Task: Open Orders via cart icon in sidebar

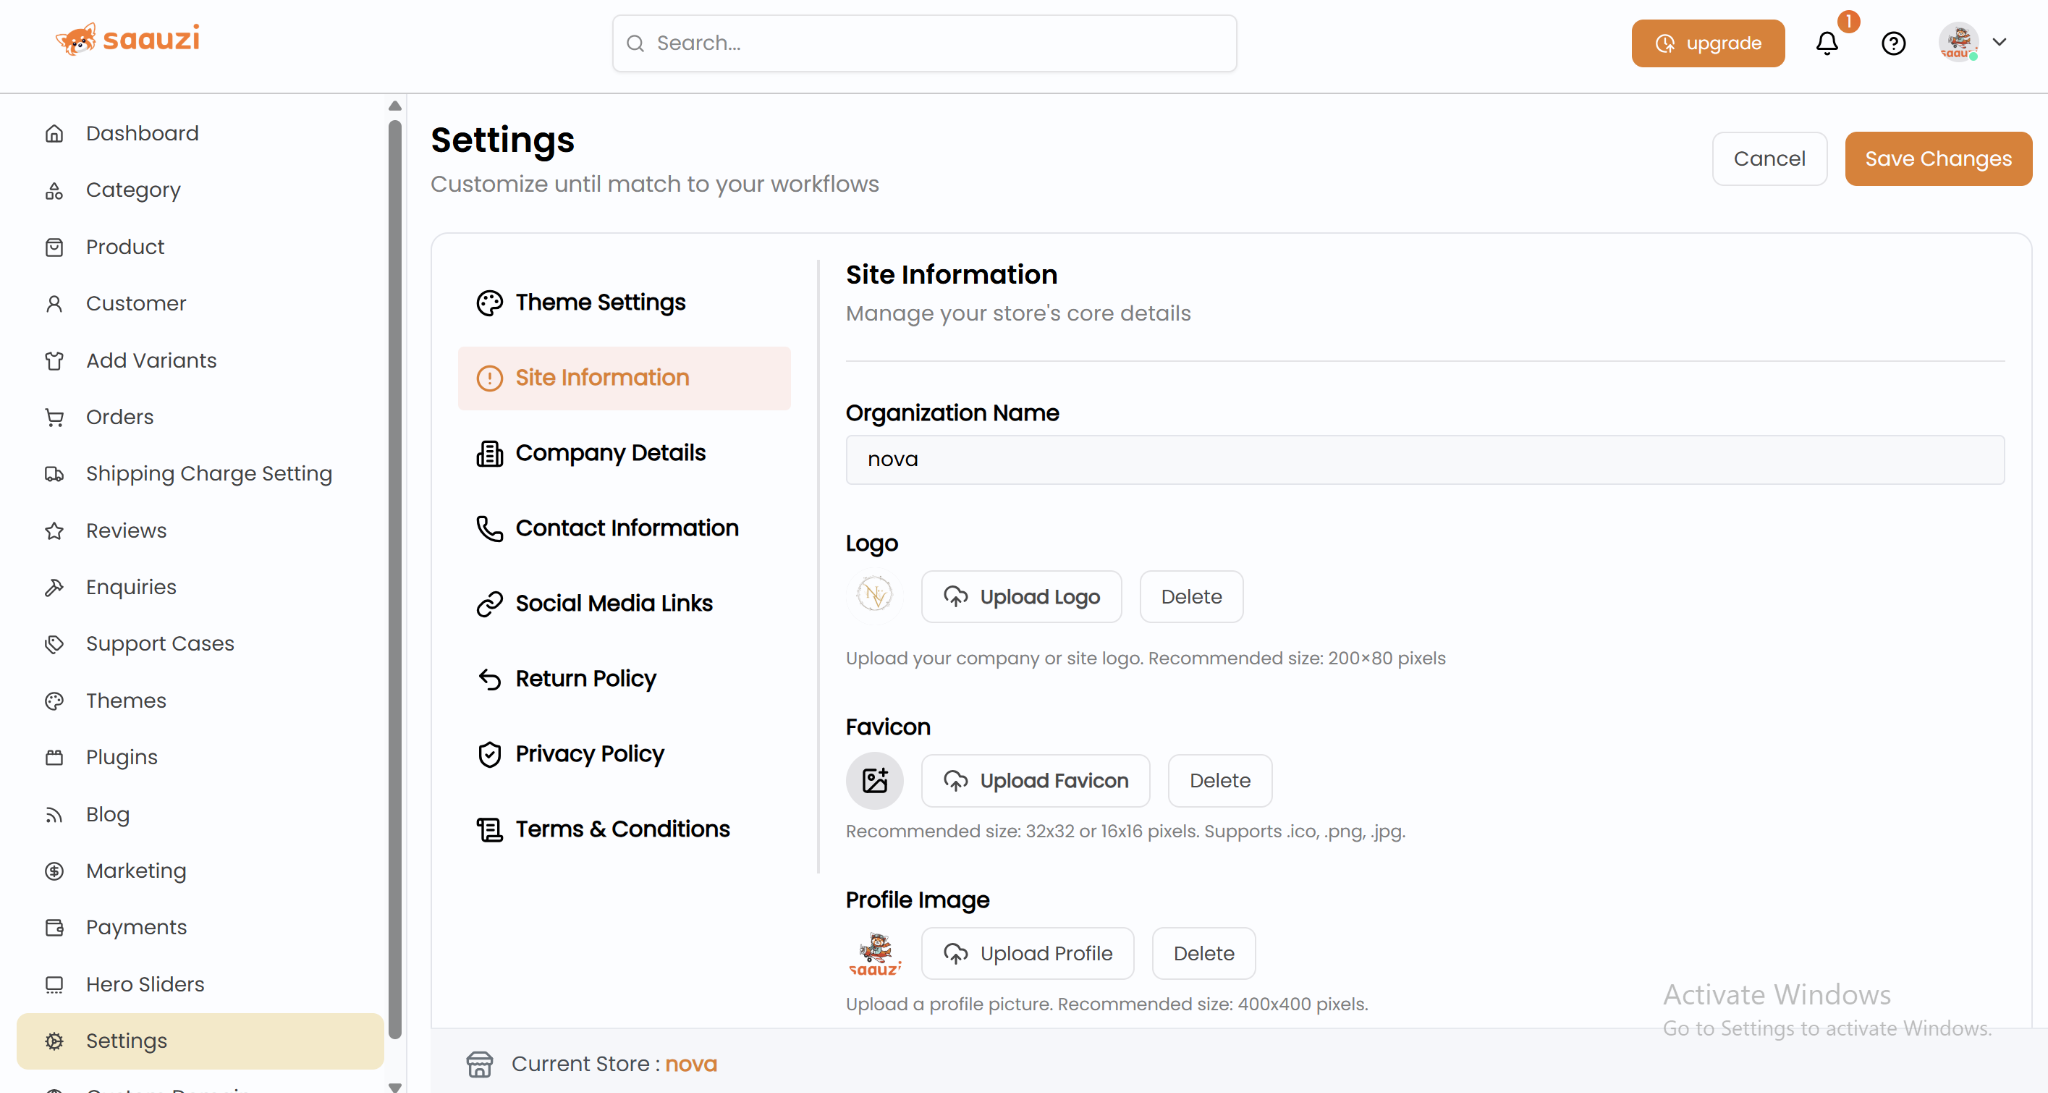Action: point(55,418)
